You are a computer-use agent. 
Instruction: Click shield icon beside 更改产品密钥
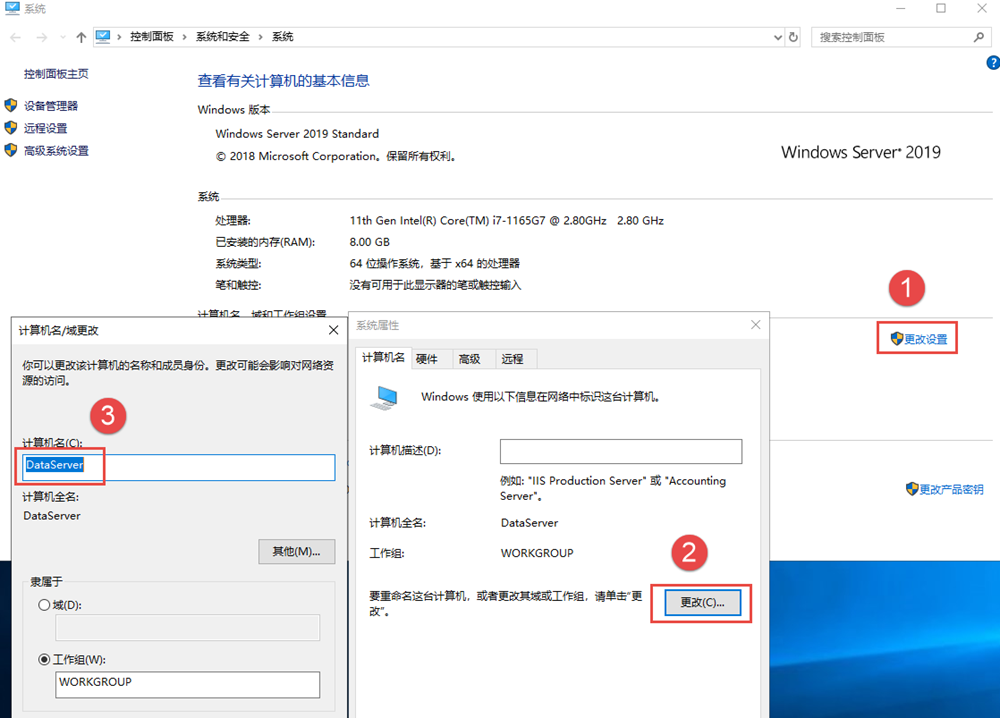(912, 489)
